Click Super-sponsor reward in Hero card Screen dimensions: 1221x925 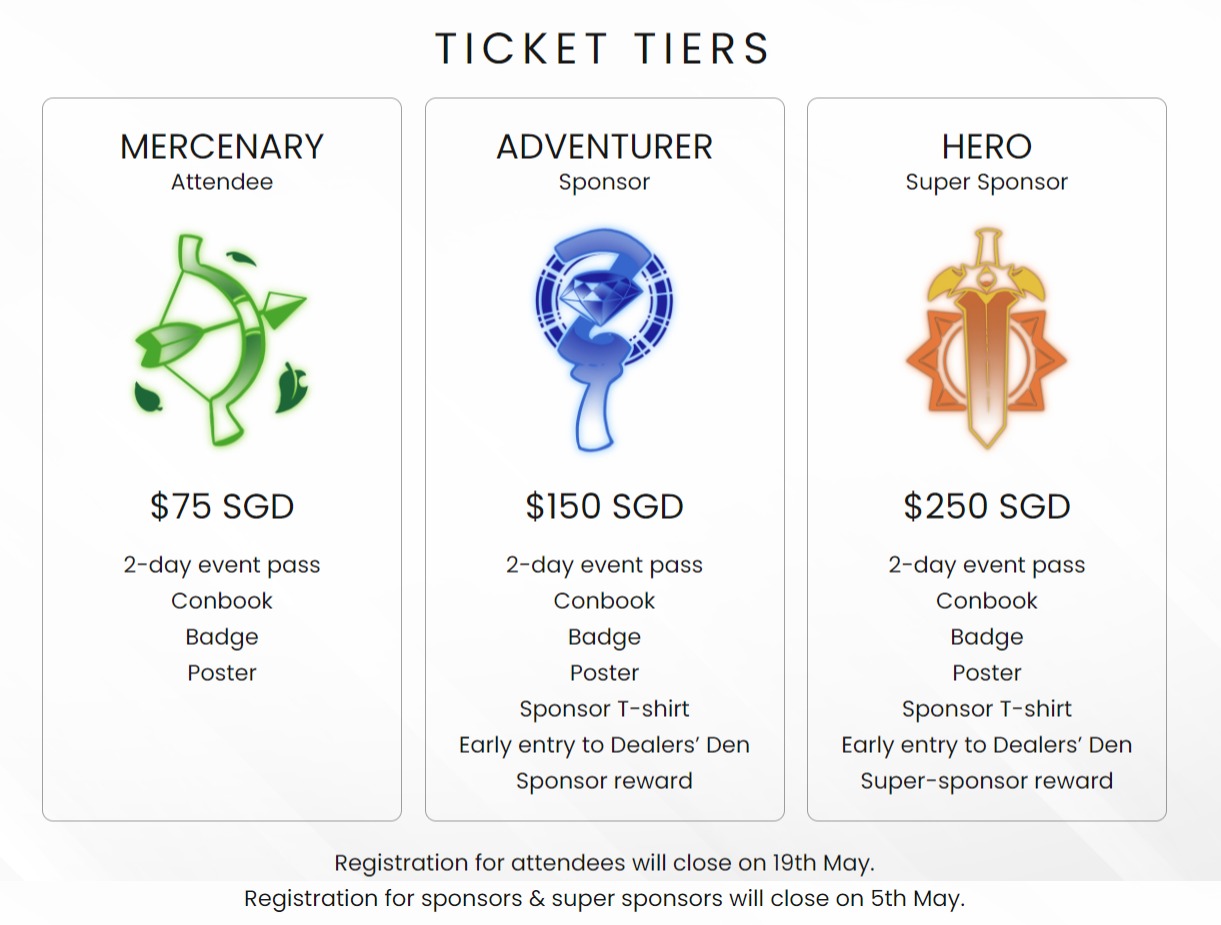(986, 781)
